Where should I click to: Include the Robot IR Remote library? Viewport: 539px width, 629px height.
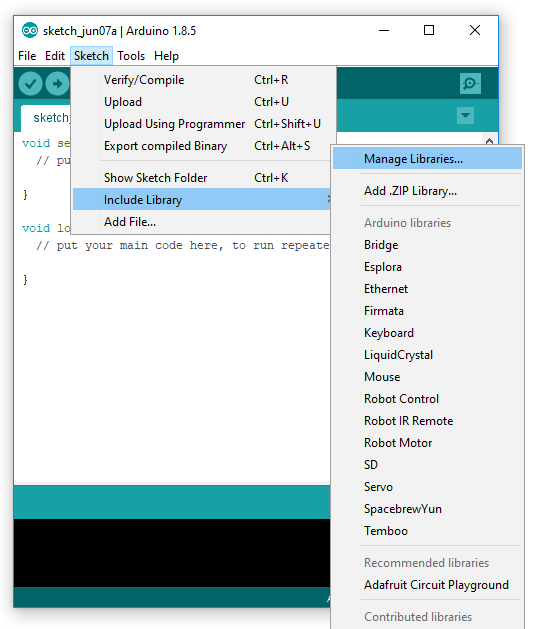coord(428,421)
